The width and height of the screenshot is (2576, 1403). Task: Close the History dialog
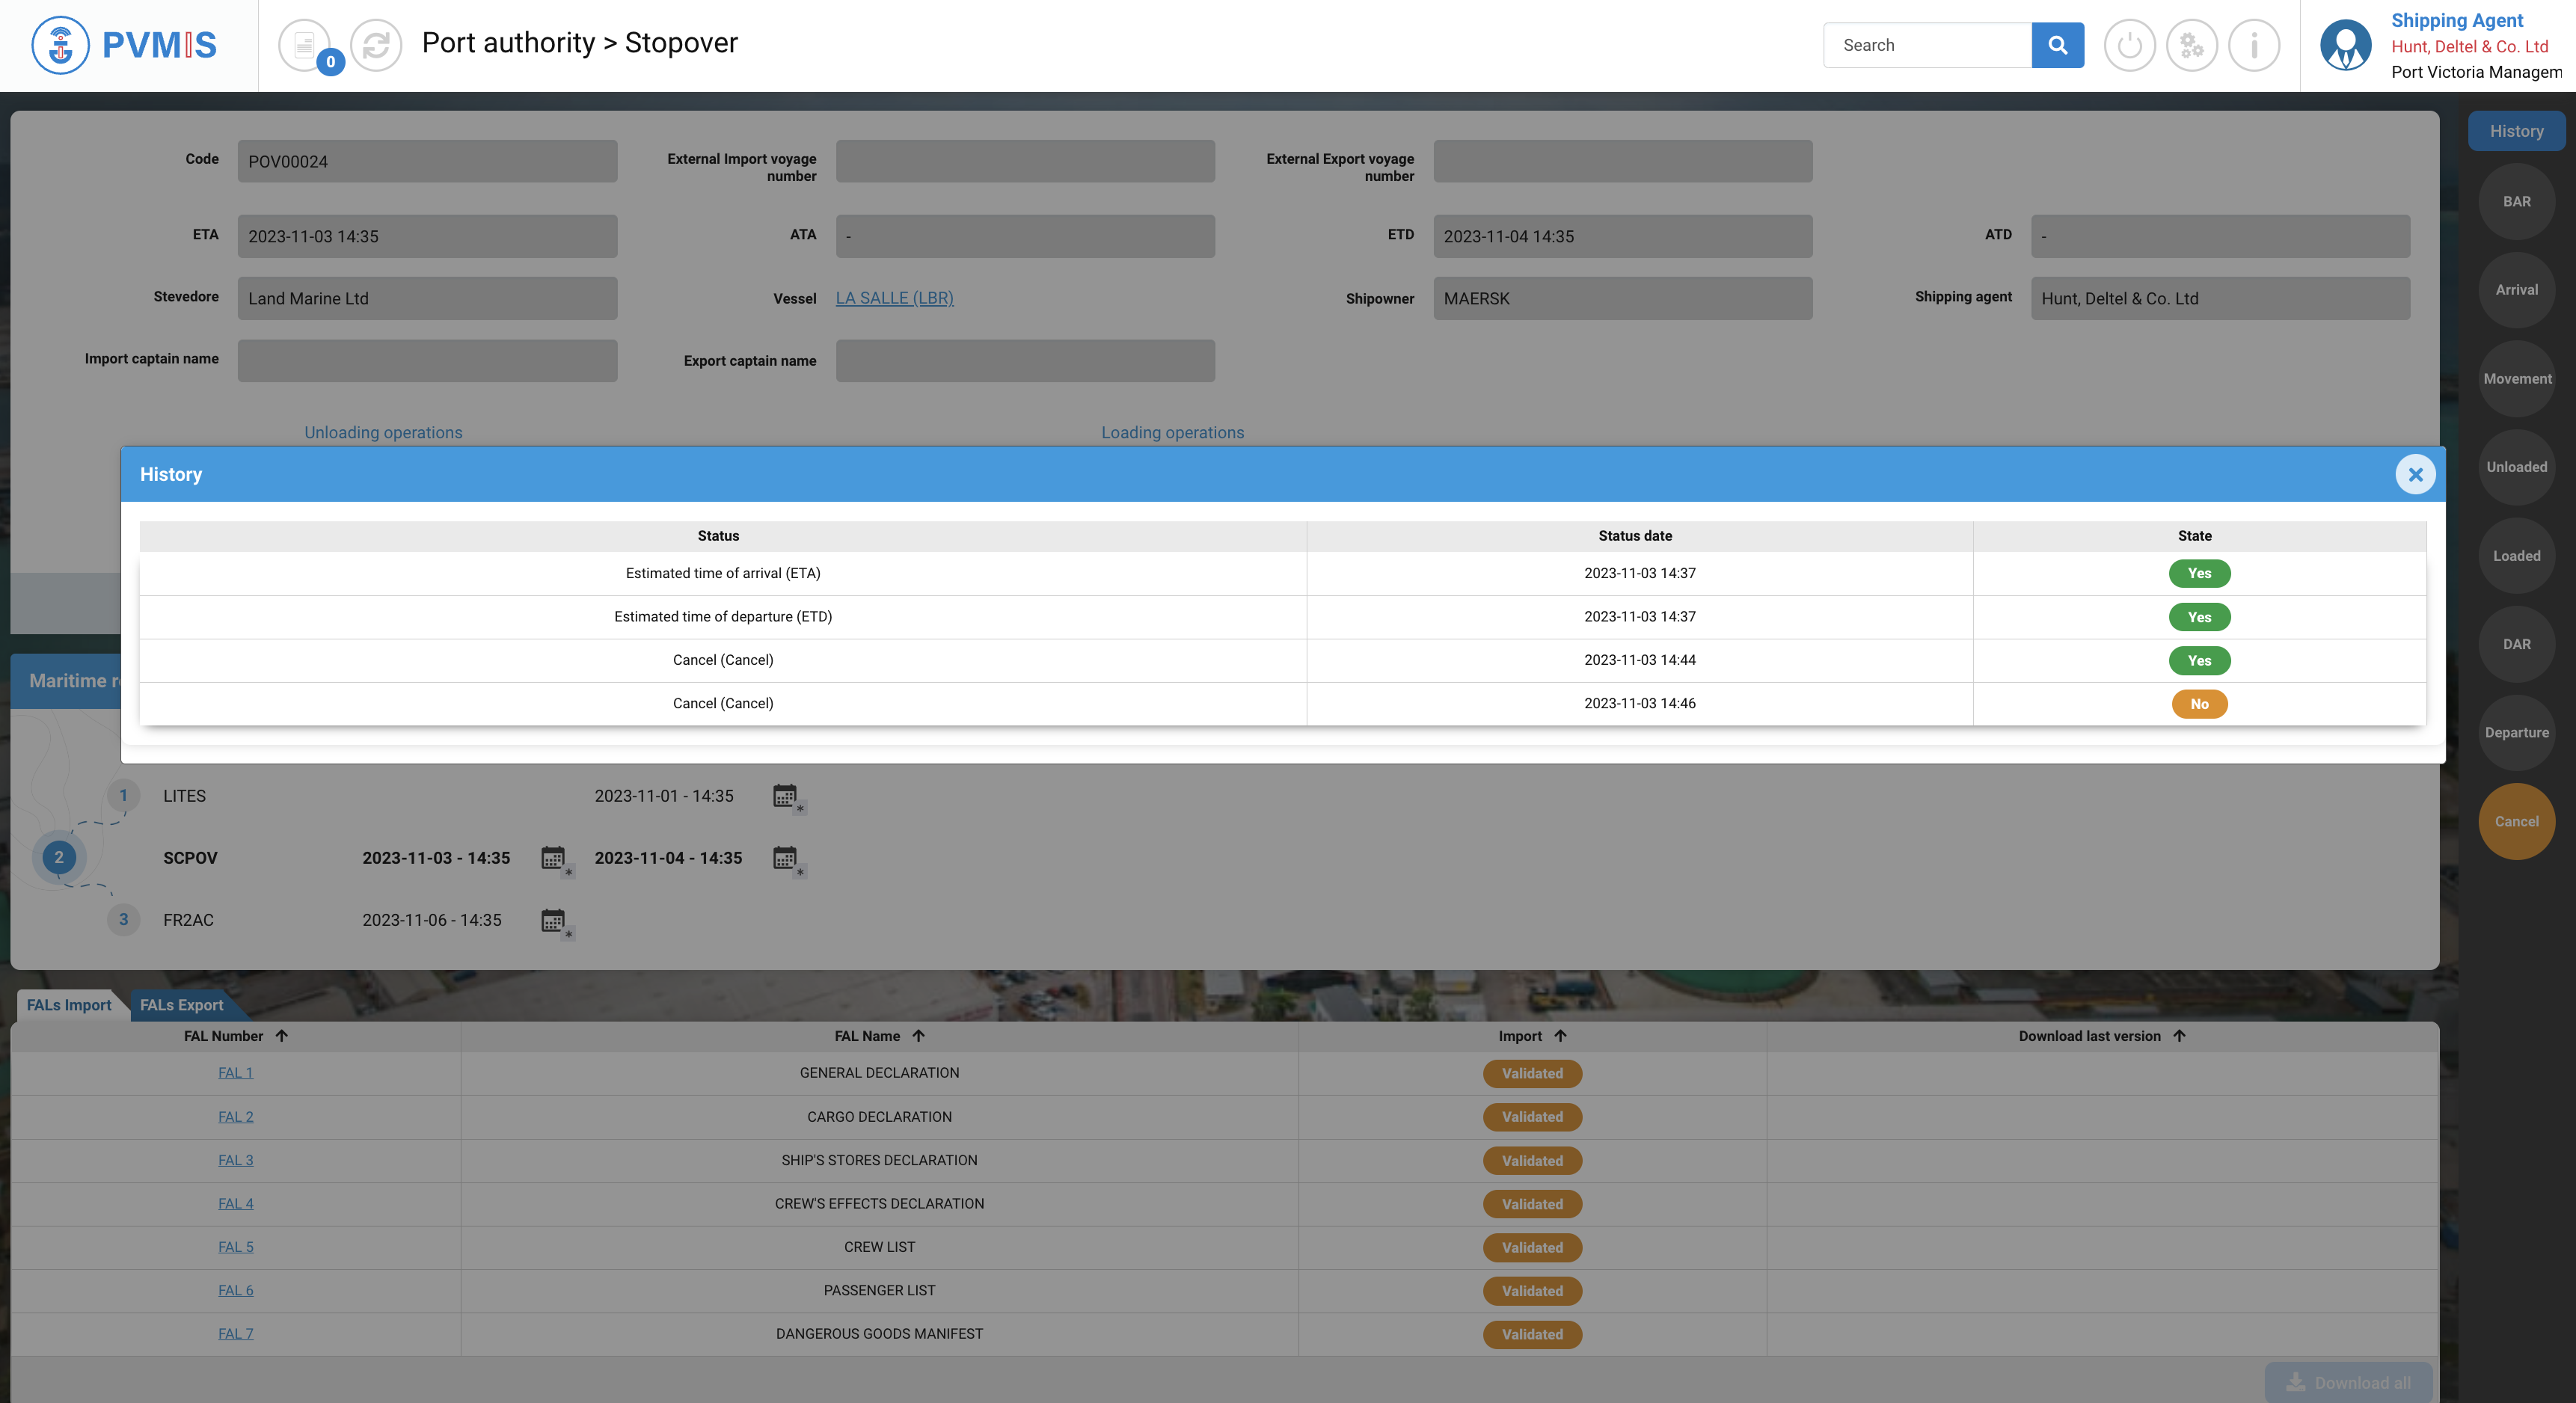[x=2415, y=474]
